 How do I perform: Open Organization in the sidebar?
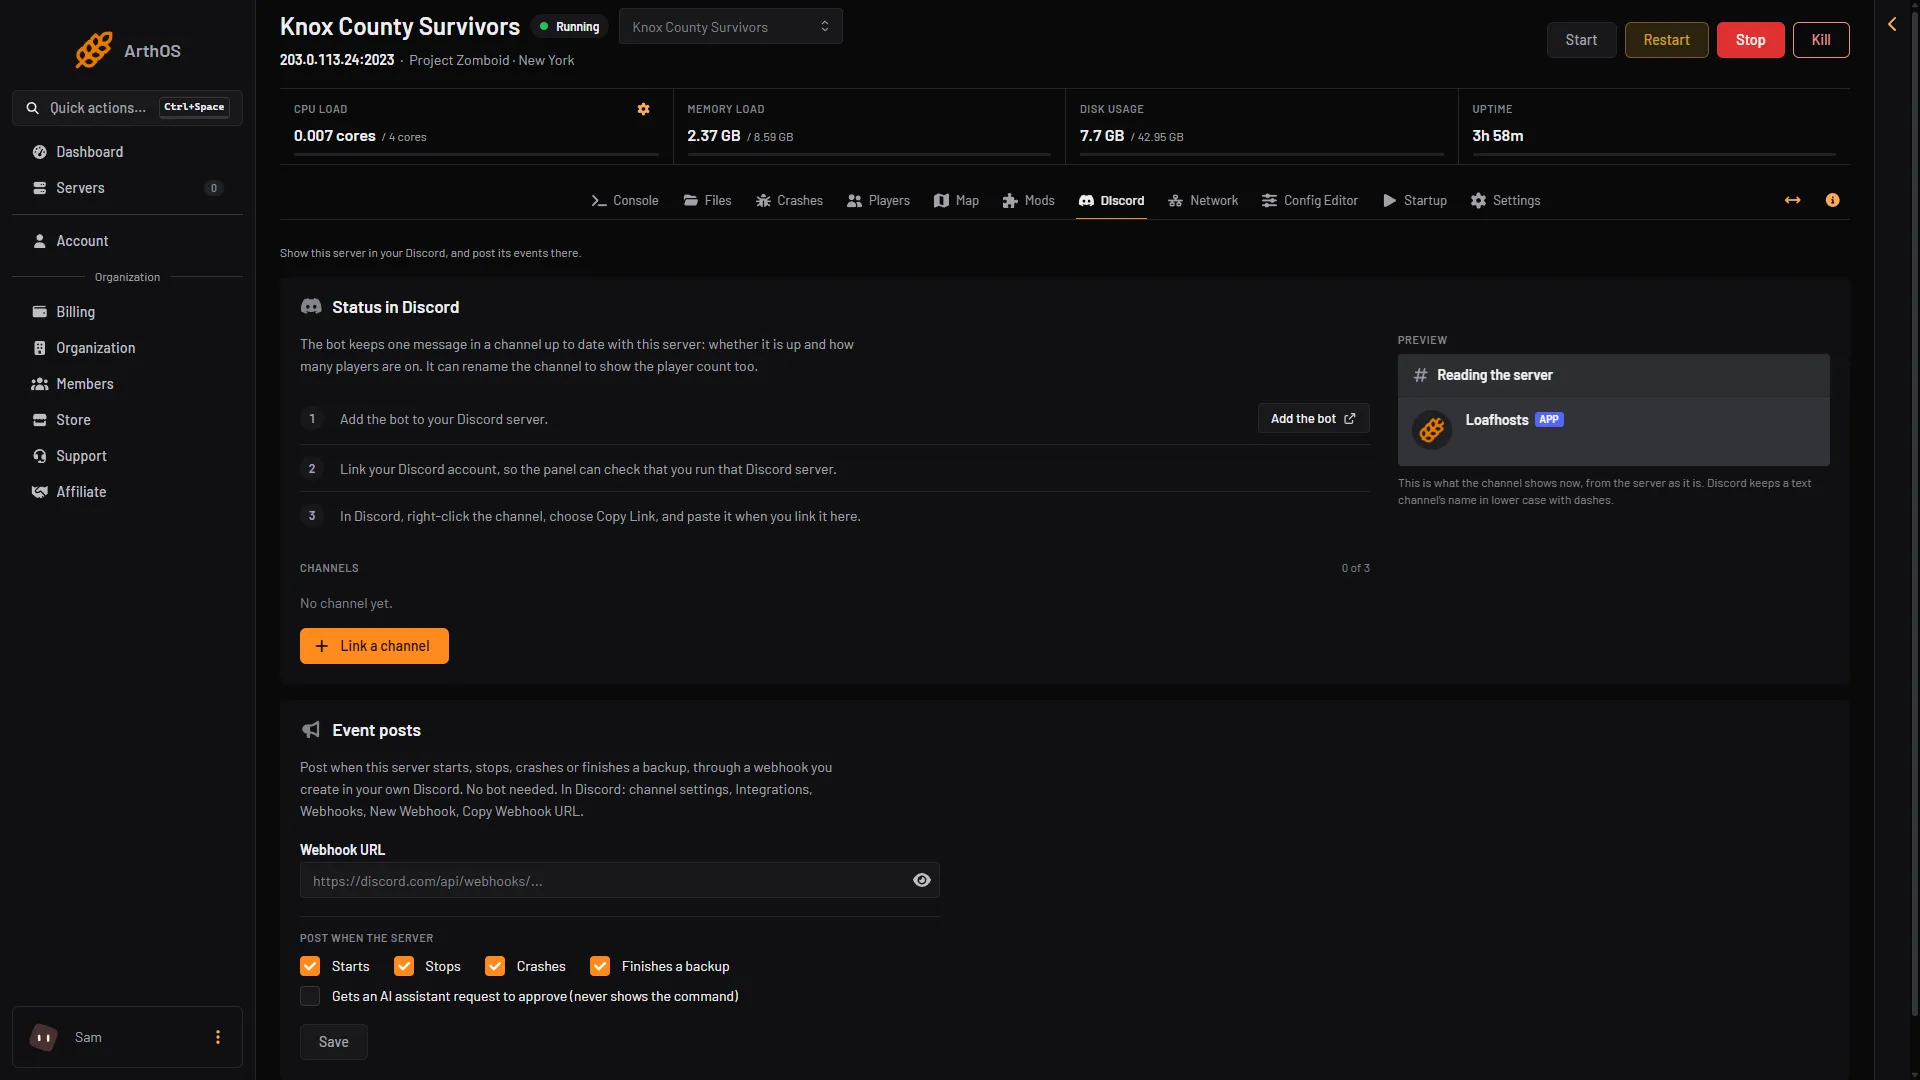127,348
